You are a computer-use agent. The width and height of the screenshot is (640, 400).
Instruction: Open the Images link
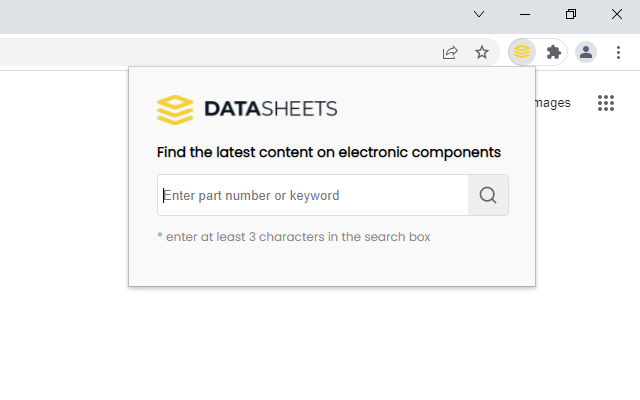(553, 103)
